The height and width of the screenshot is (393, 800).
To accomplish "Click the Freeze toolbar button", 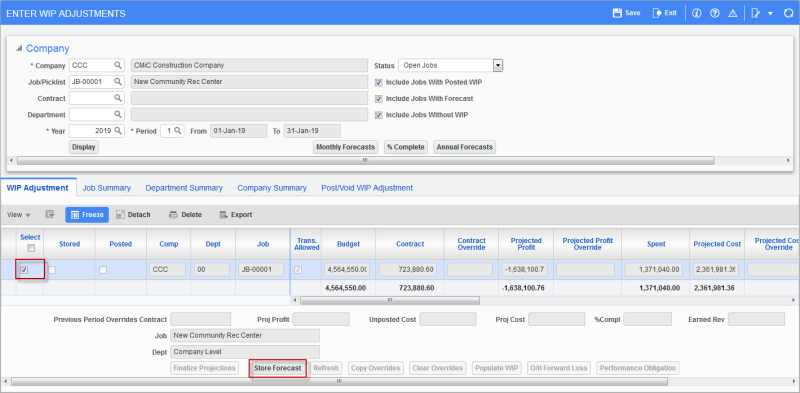I will [x=87, y=215].
